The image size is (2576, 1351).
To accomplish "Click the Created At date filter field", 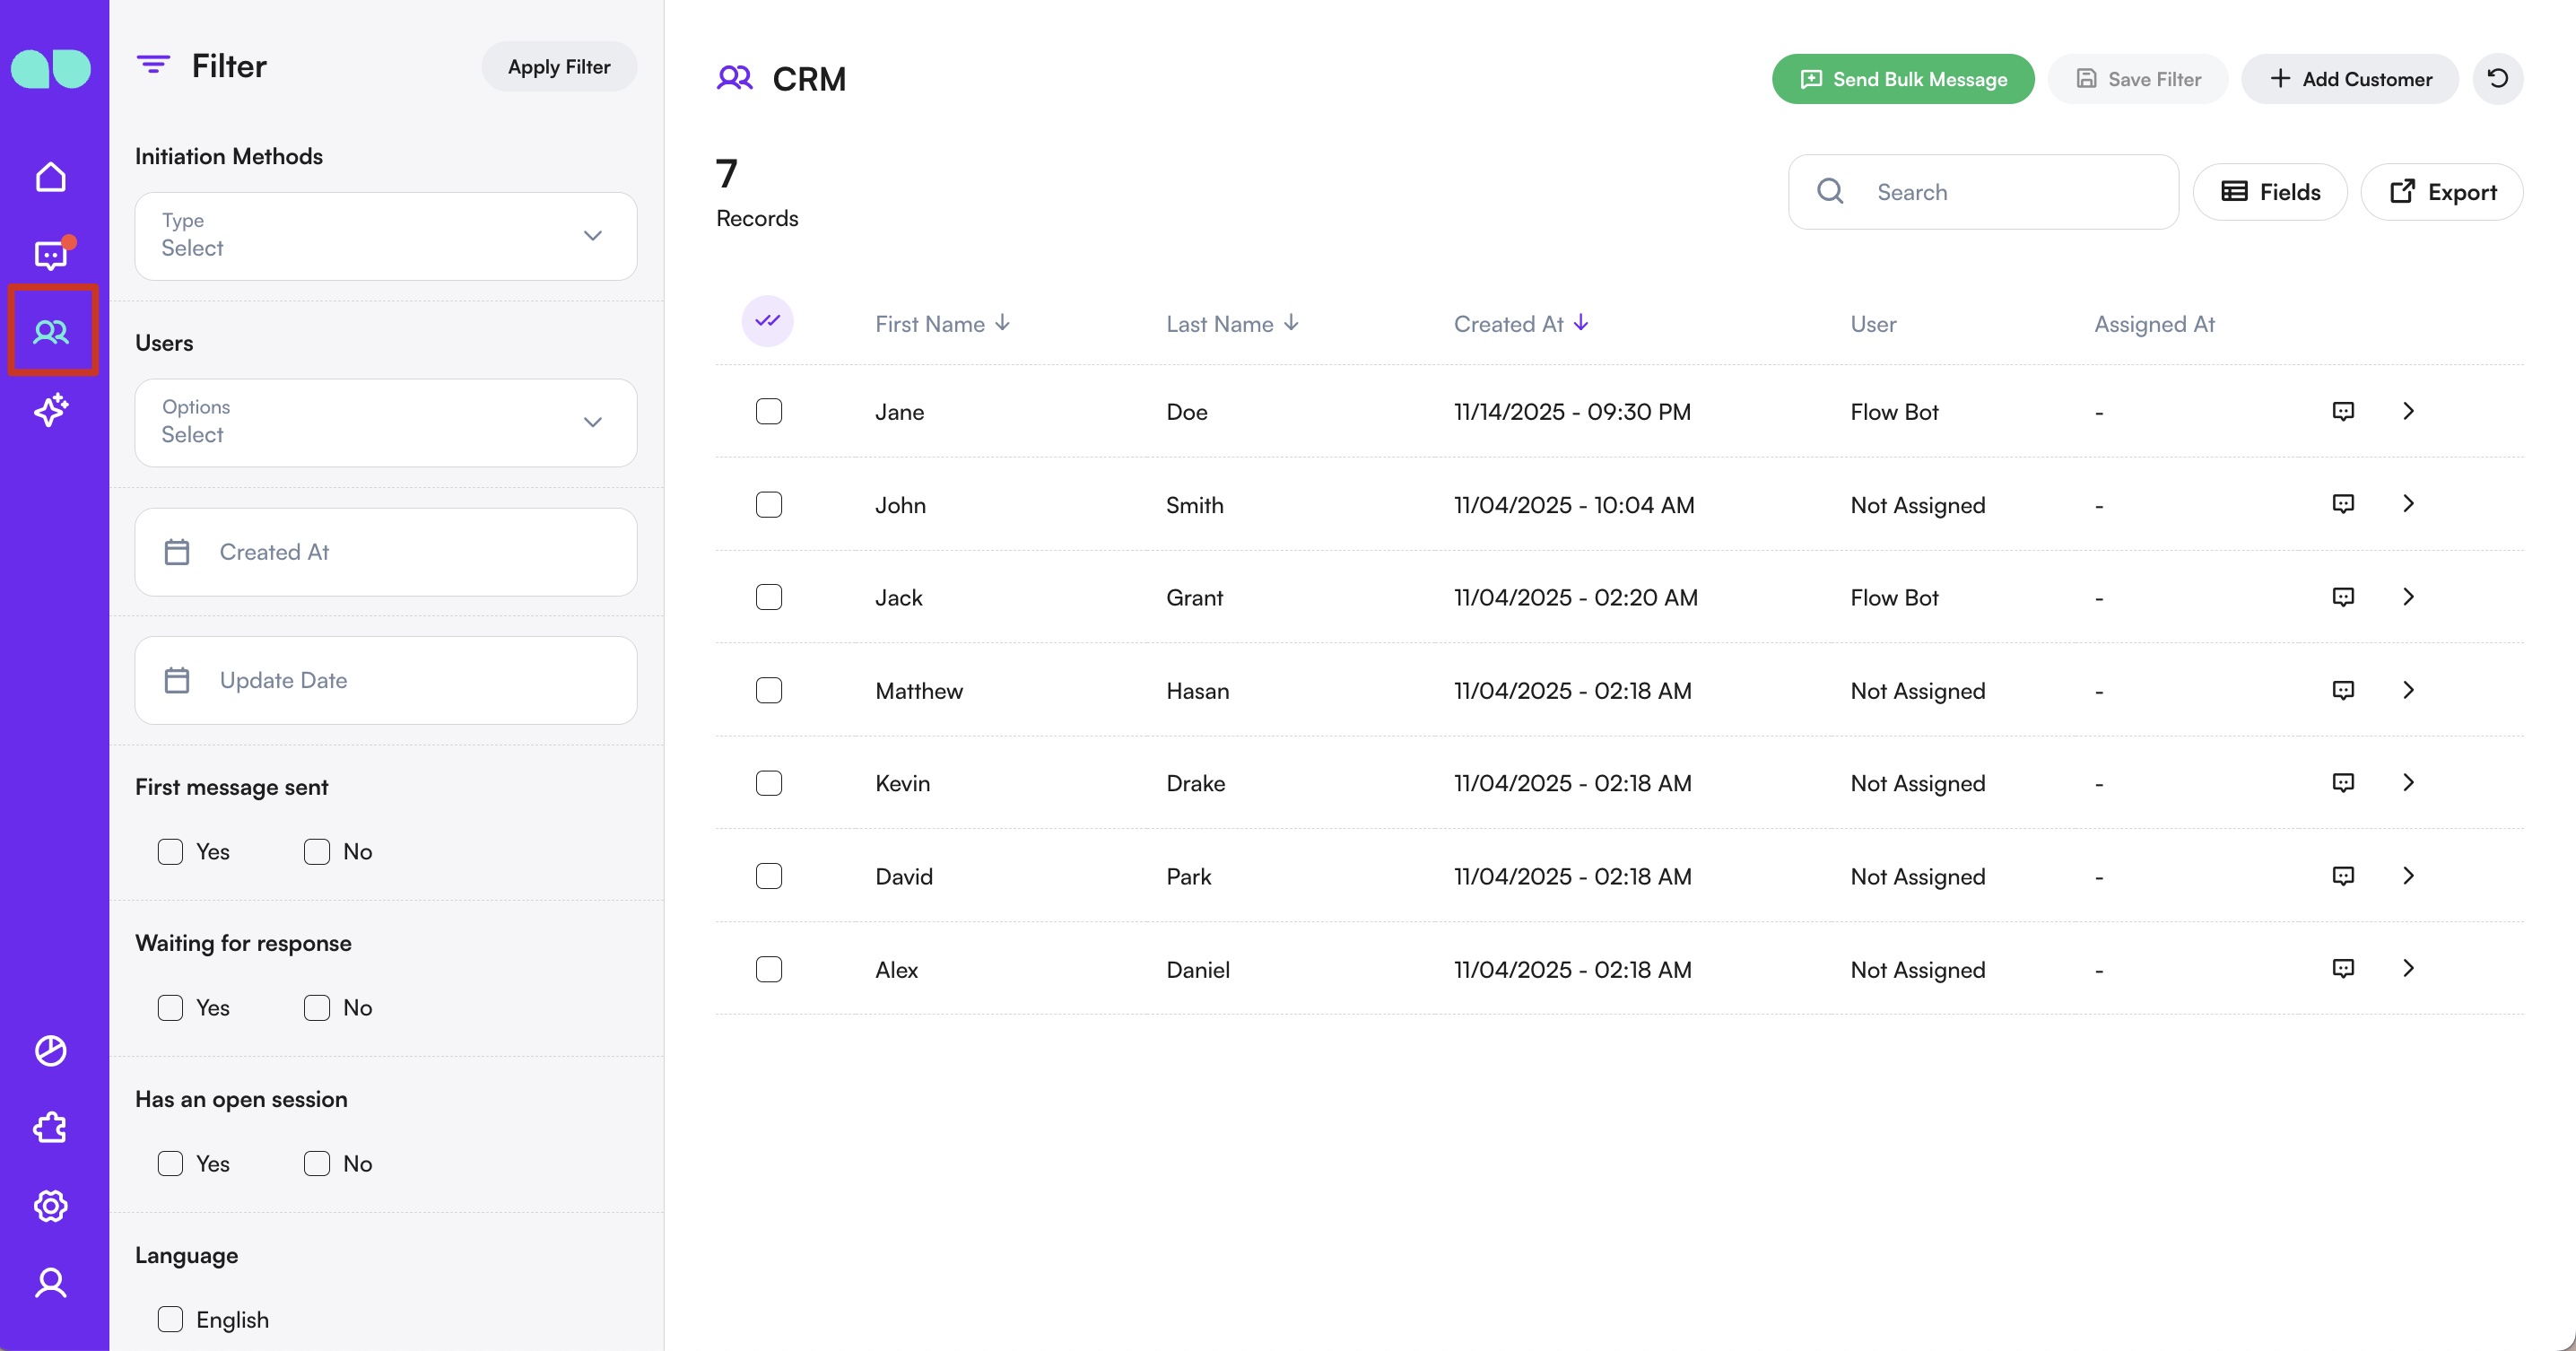I will pos(385,551).
